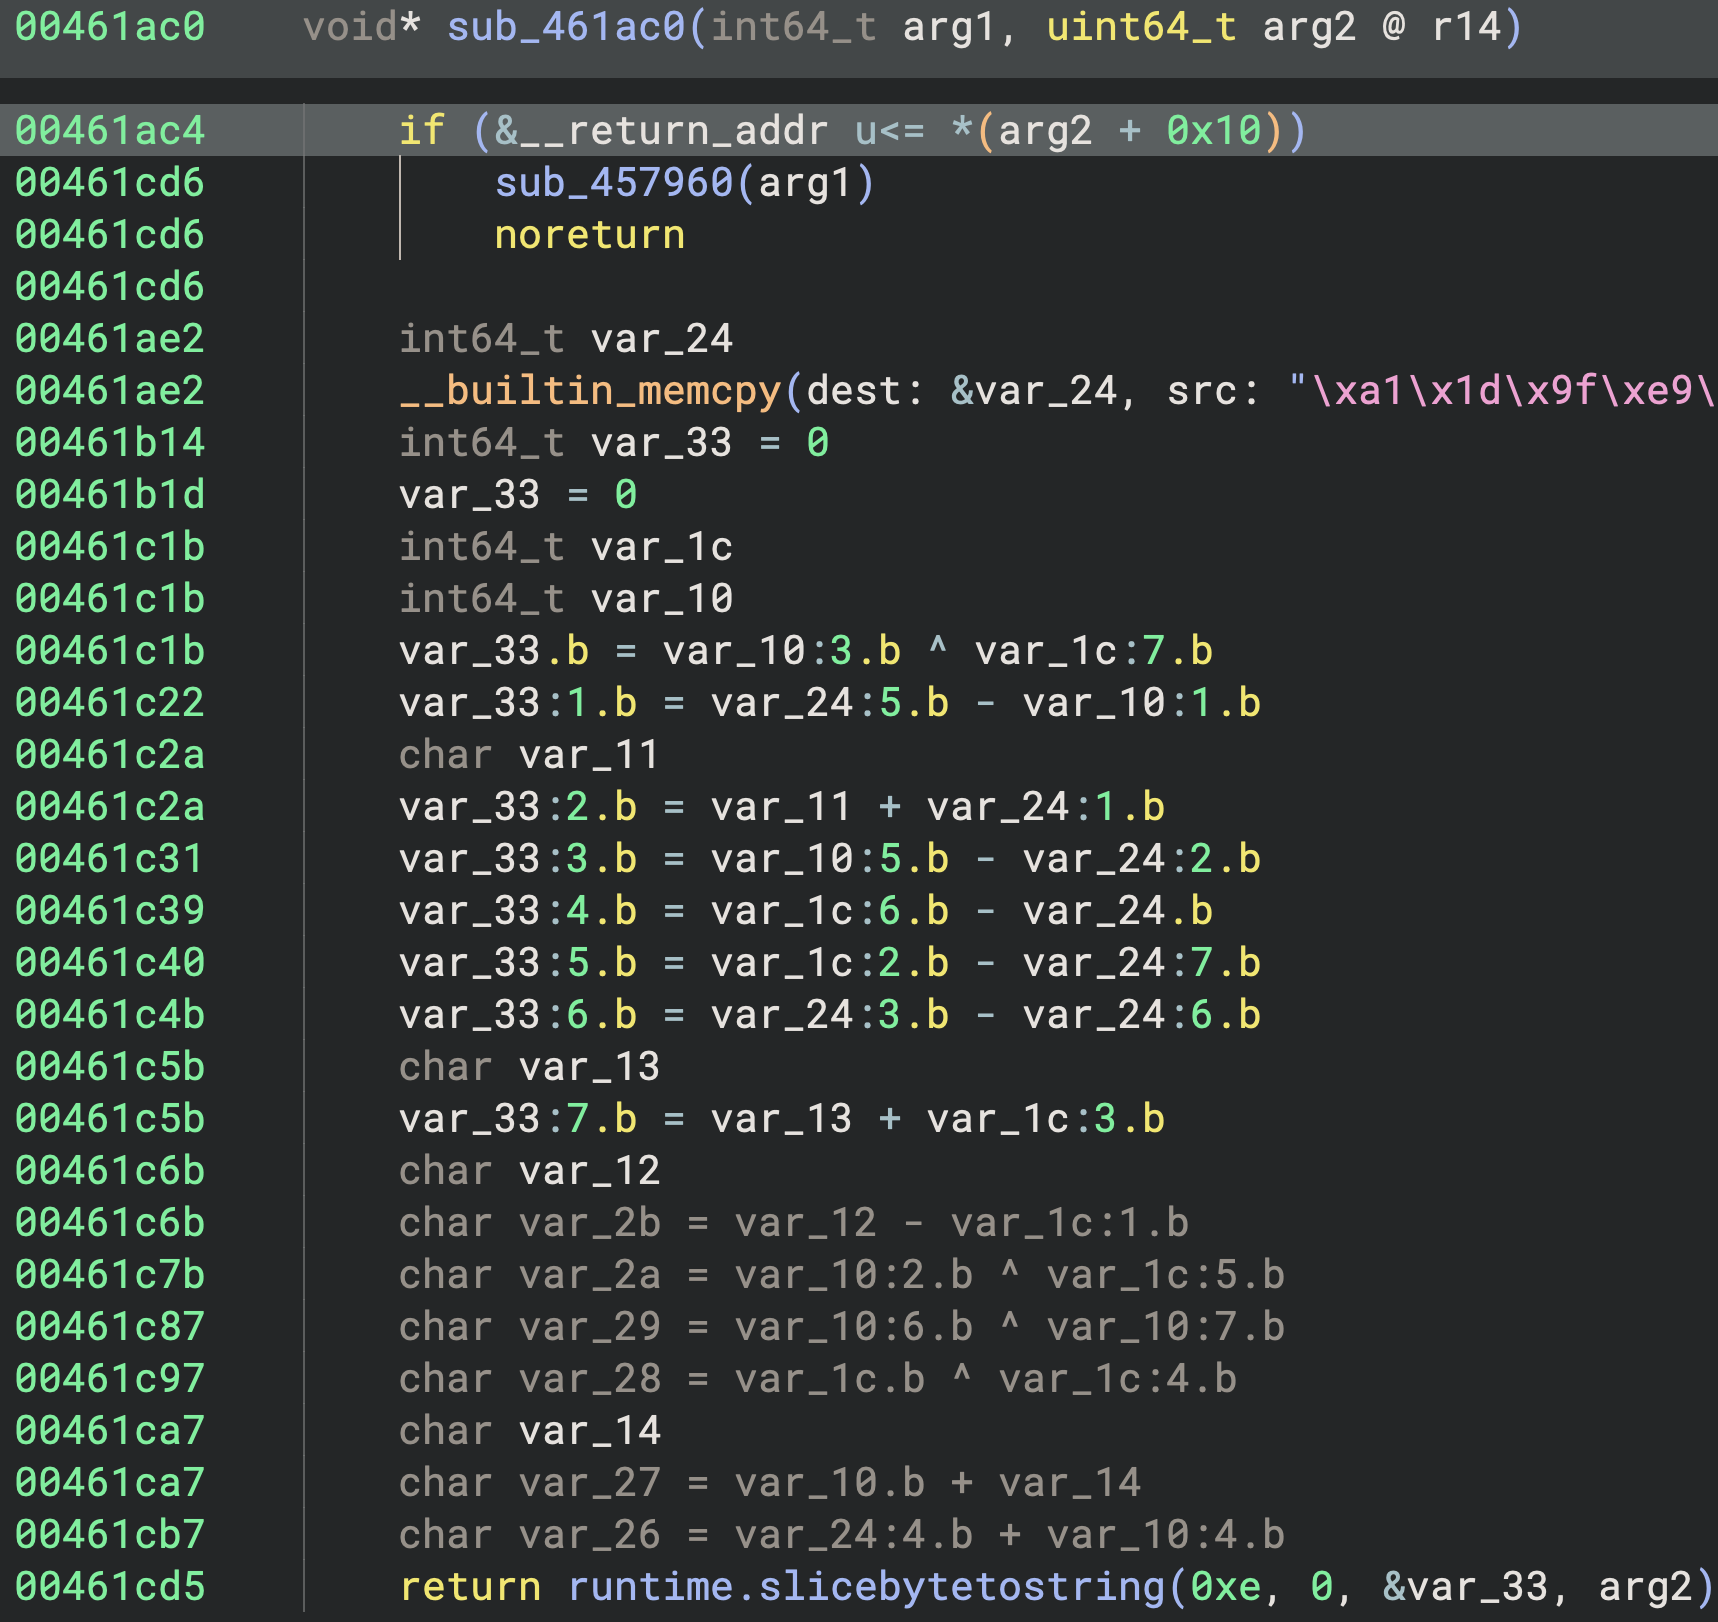Click var_33:1.b assignment line
This screenshot has width=1718, height=1622.
coord(830,703)
